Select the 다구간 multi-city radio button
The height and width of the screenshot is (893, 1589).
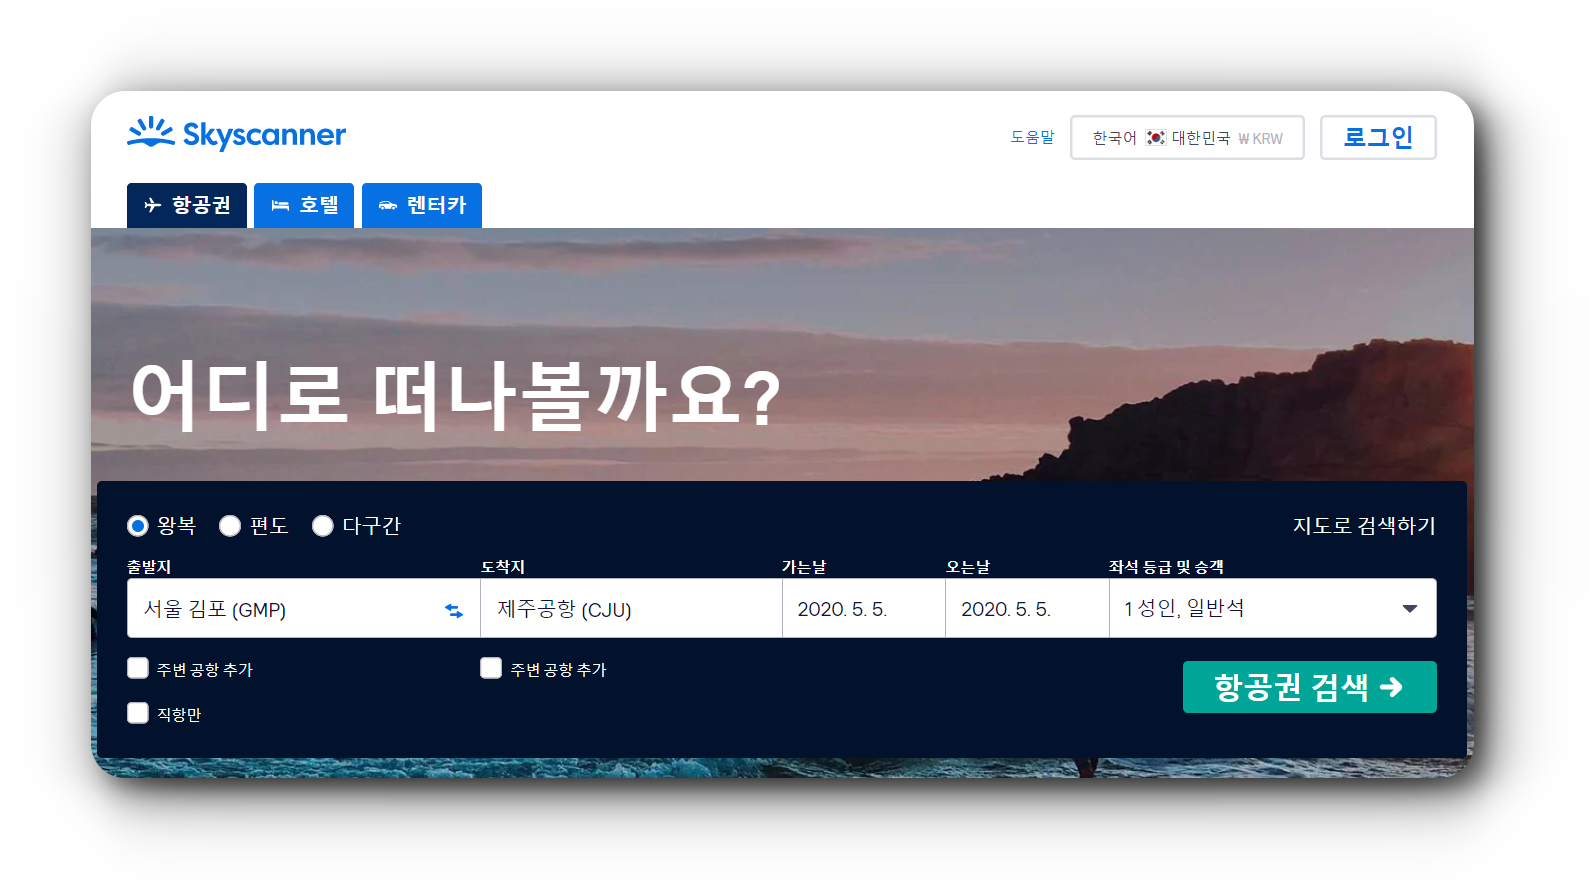pyautogui.click(x=322, y=526)
